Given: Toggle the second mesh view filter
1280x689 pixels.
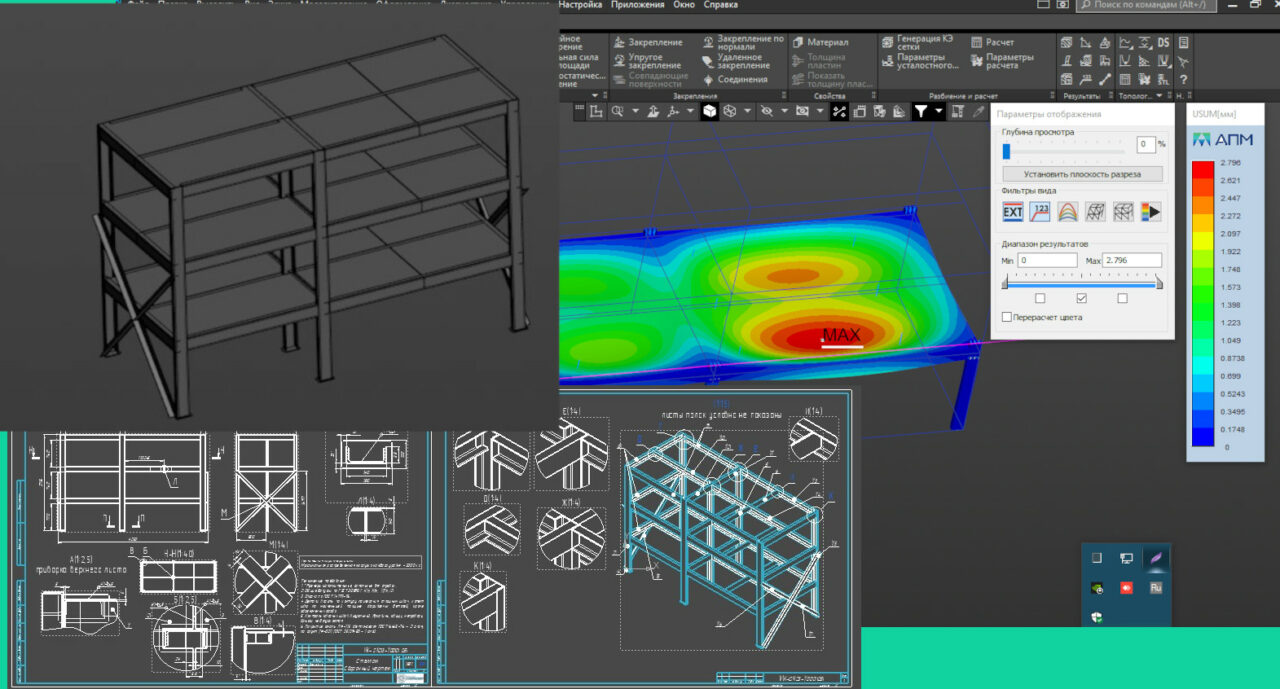Looking at the screenshot, I should [x=1123, y=211].
